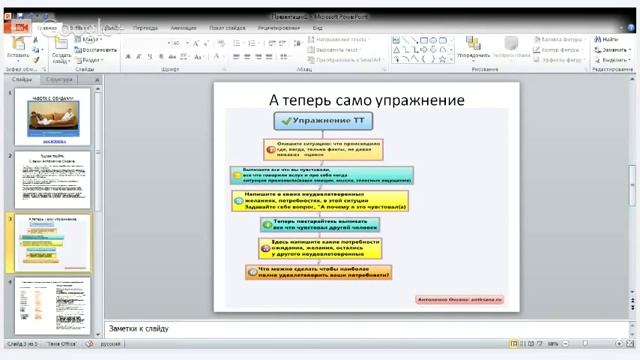Switch to the Переходы ribbon tab

pos(145,28)
